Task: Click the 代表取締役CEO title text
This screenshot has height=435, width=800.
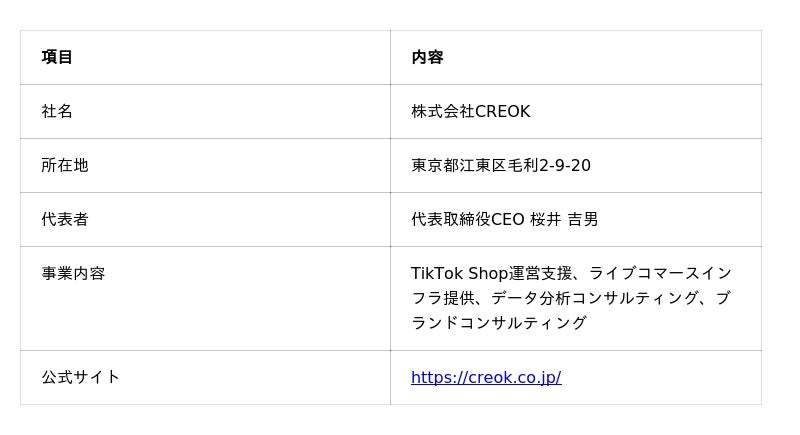Action: click(467, 219)
